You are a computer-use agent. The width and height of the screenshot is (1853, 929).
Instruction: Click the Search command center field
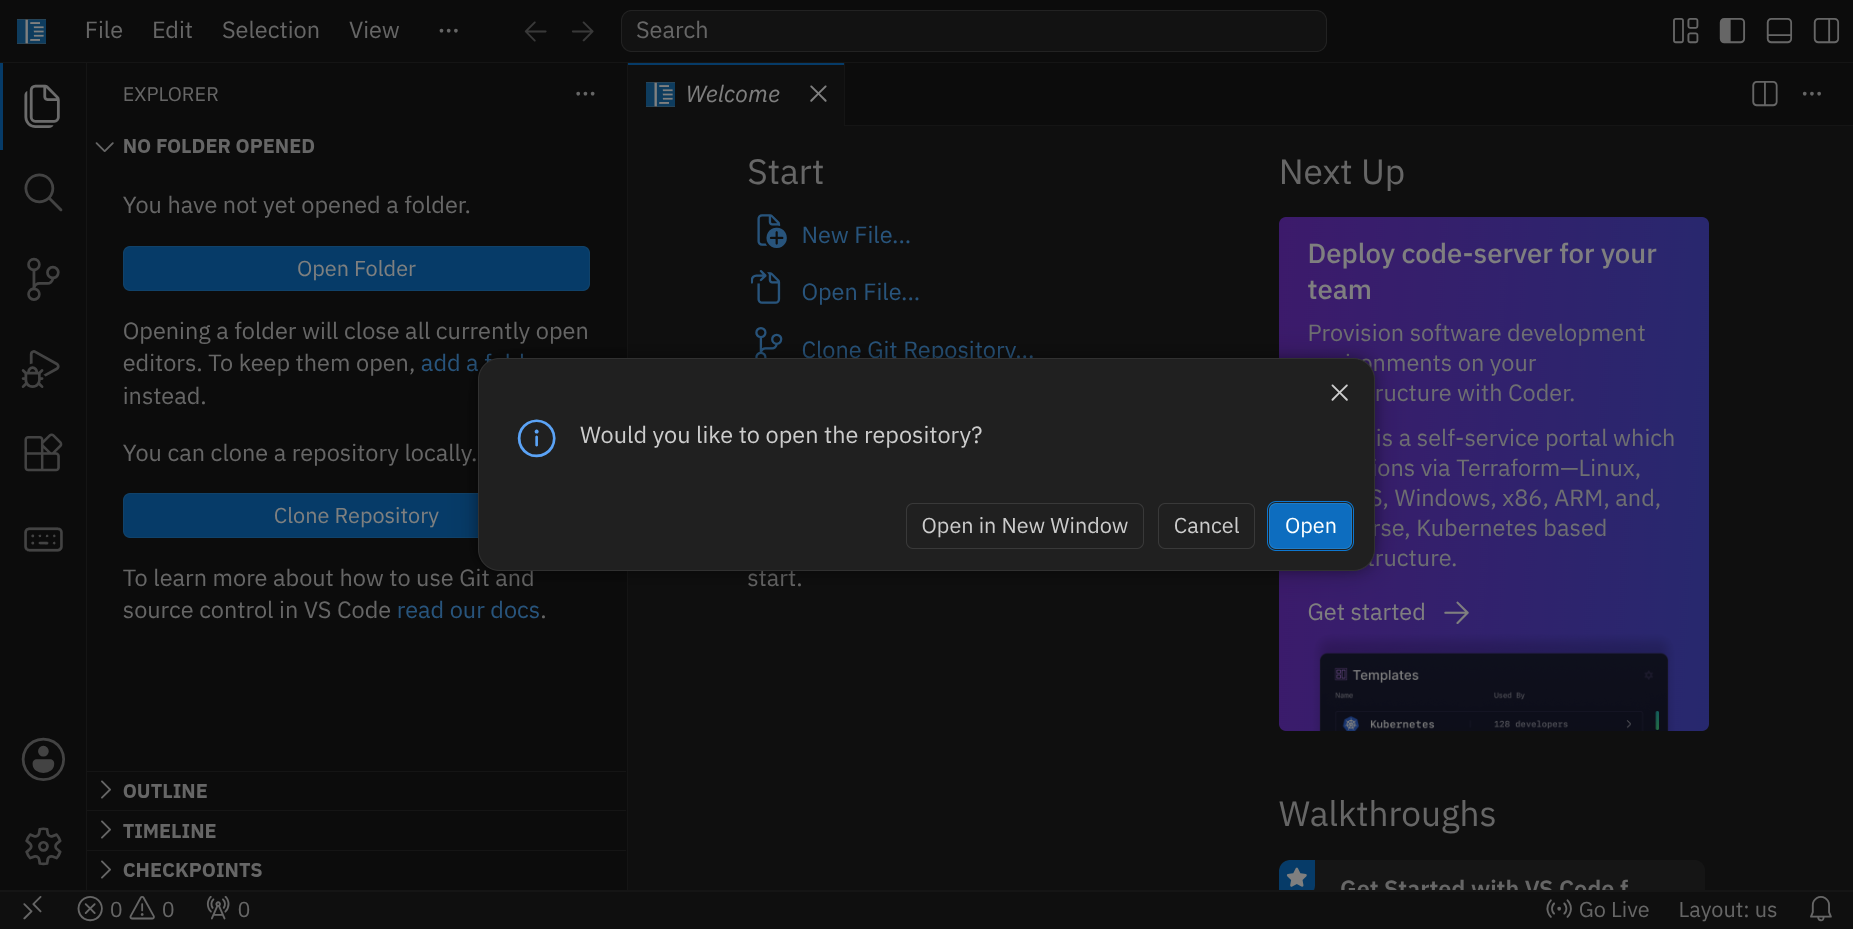tap(973, 31)
